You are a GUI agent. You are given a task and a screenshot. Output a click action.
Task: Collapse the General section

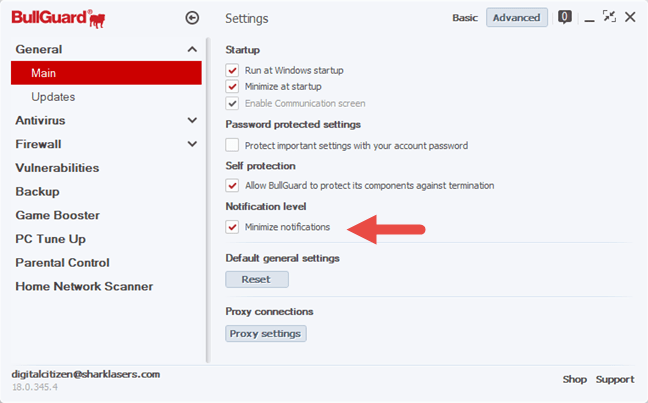(192, 50)
